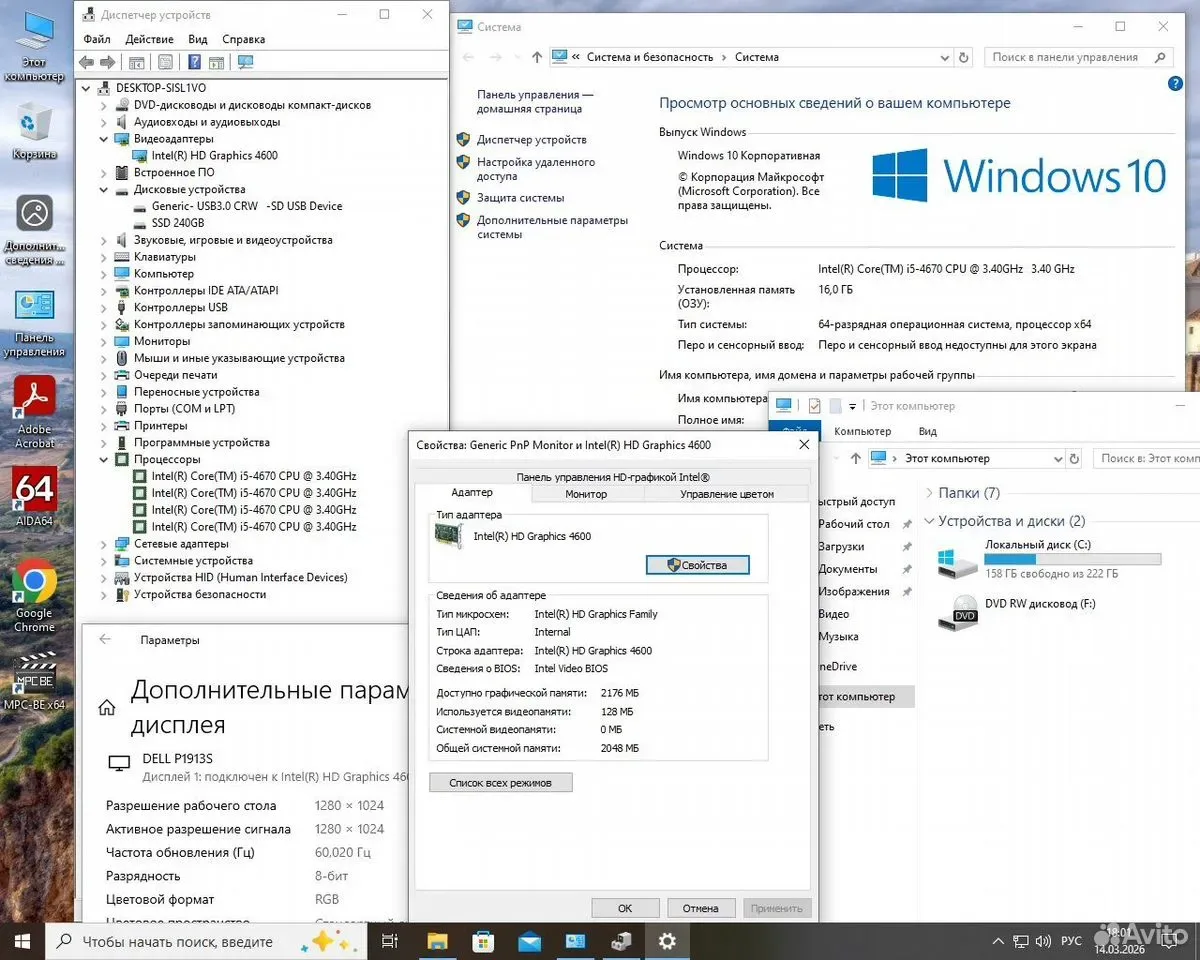Click the volume icon in system tray
Screen dimensions: 1200x960
point(1045,941)
